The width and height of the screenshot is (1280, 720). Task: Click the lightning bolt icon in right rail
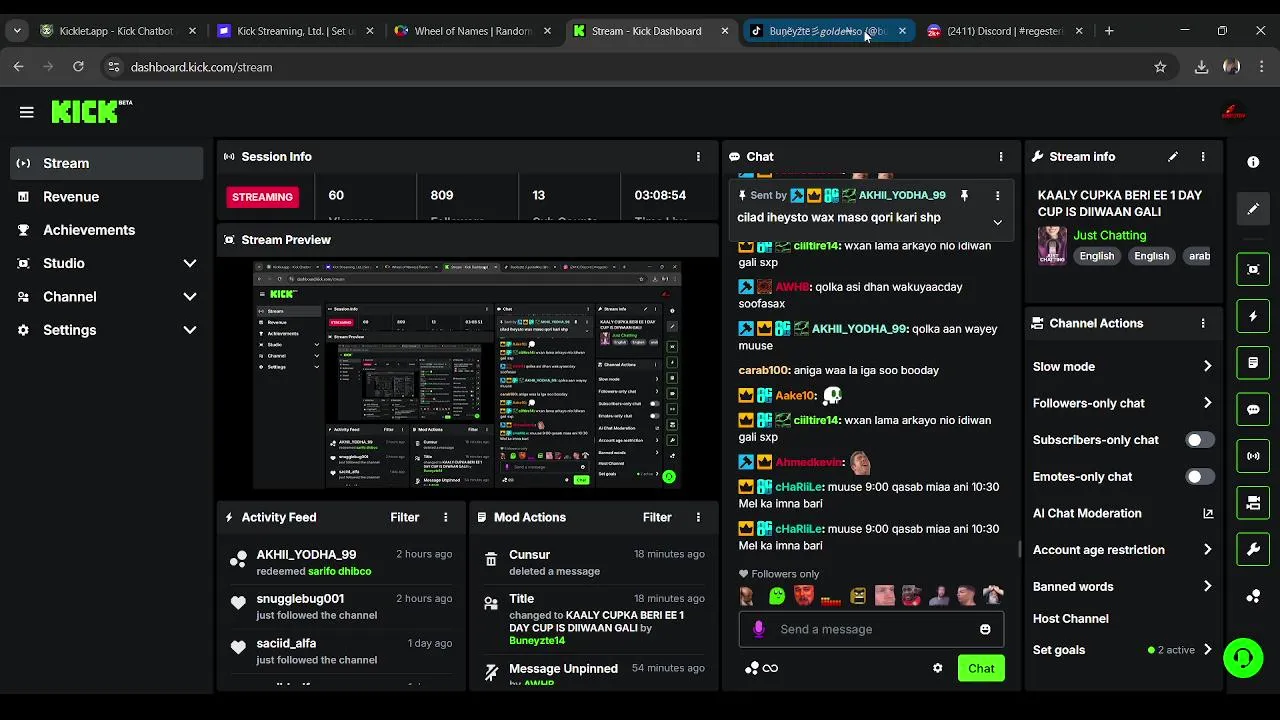(x=1253, y=316)
